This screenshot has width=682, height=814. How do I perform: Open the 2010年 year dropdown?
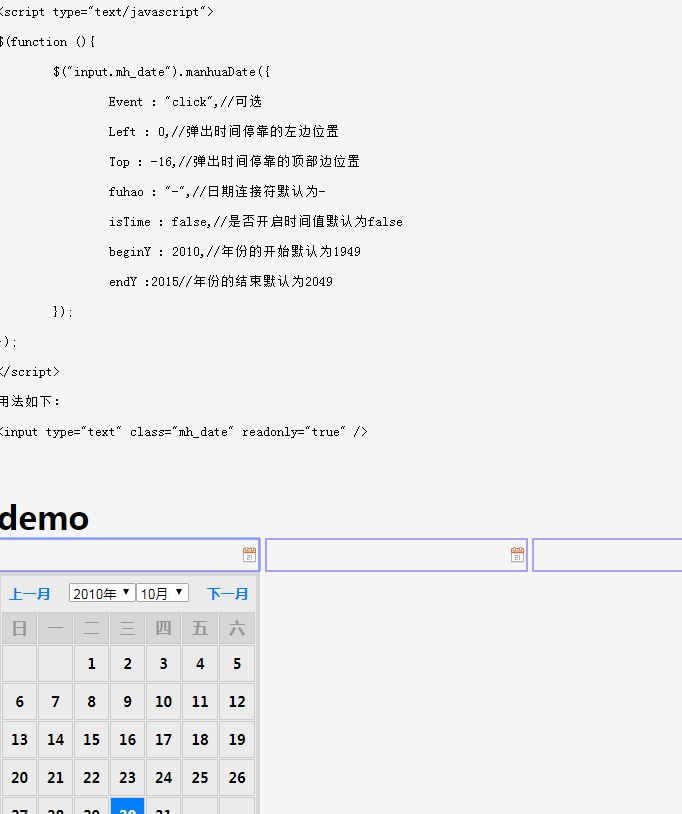pos(102,593)
